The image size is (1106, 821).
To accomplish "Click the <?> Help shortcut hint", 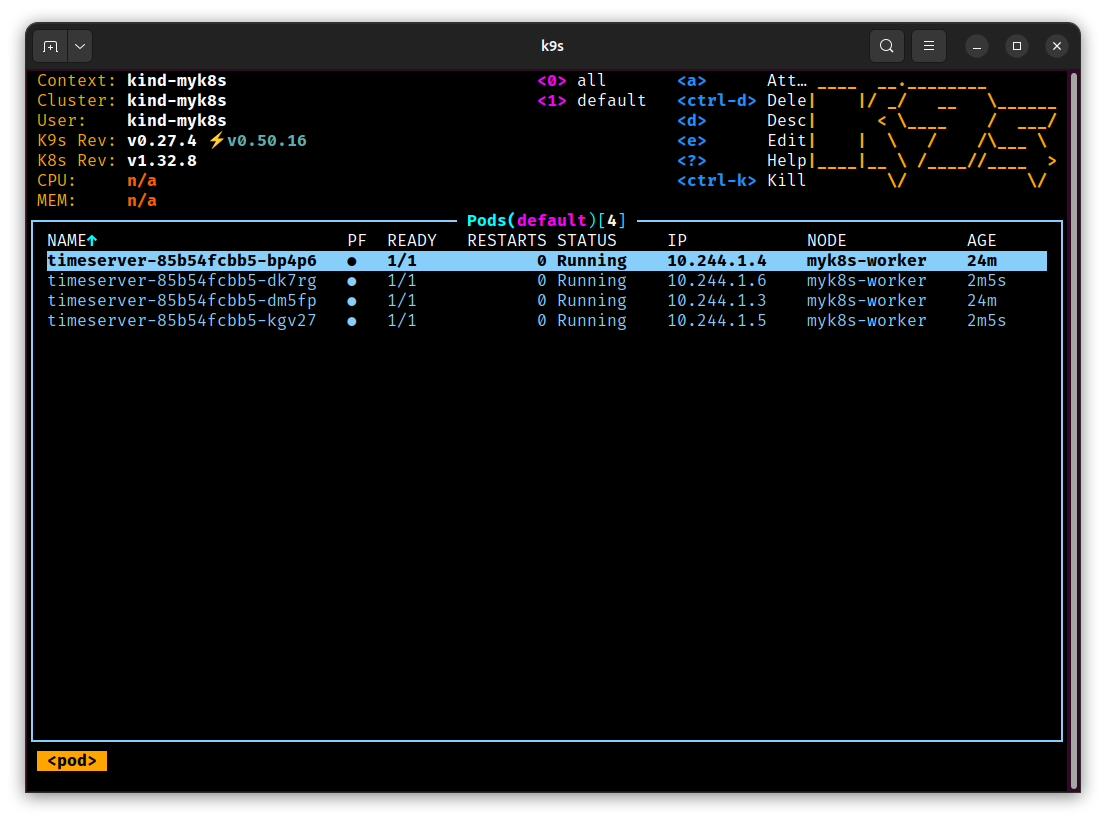I will (741, 161).
